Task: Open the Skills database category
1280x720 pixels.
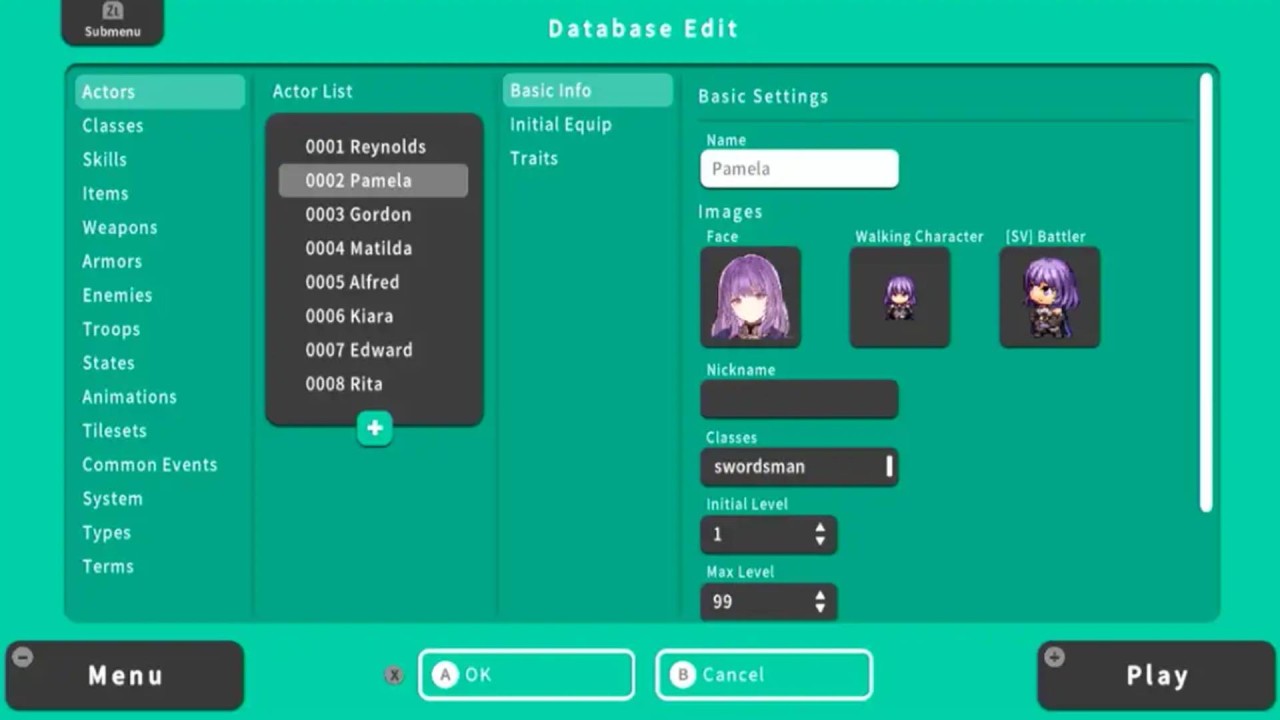Action: click(x=105, y=160)
